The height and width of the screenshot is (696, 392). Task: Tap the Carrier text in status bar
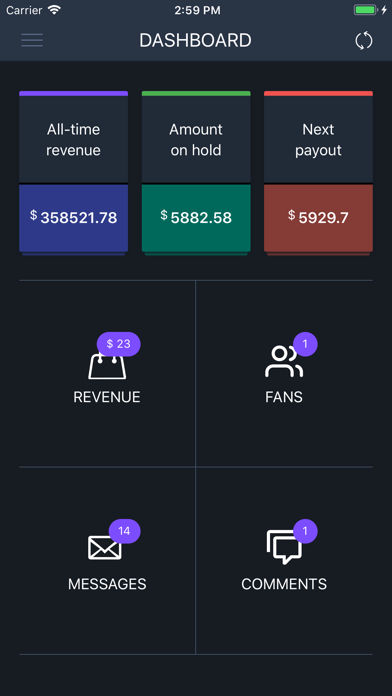click(24, 10)
